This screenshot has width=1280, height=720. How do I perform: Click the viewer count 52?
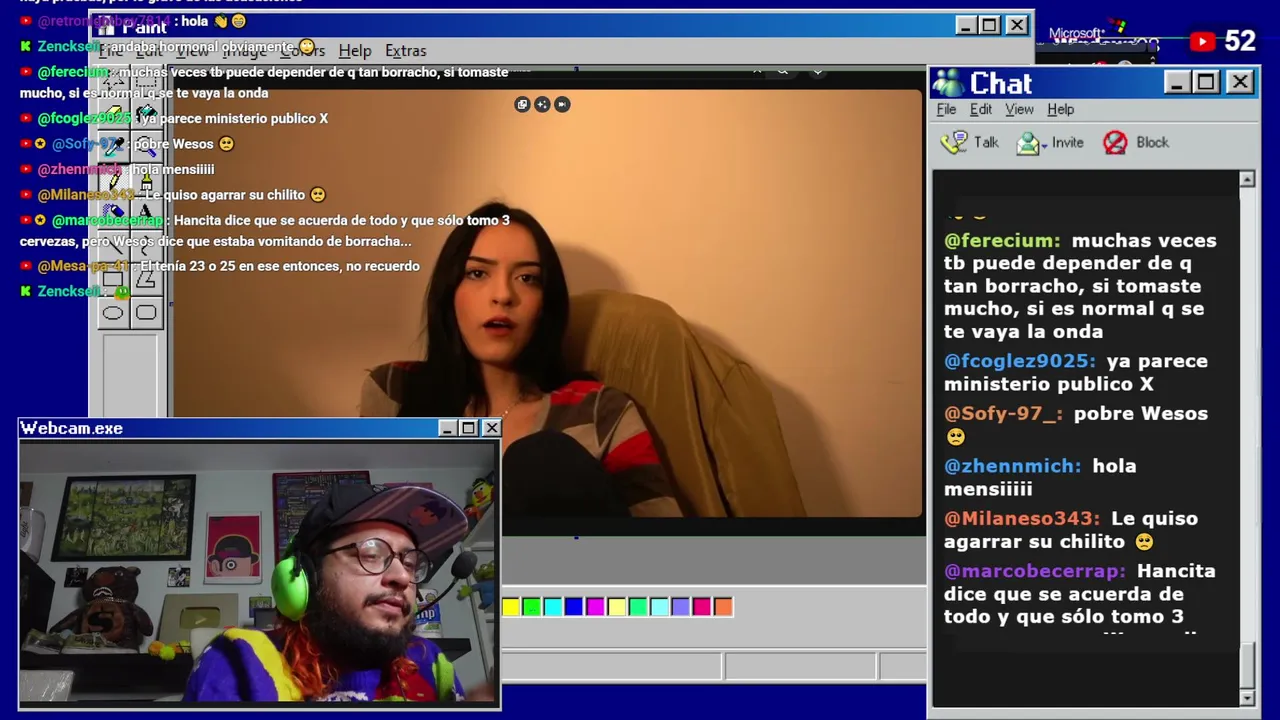[1240, 41]
